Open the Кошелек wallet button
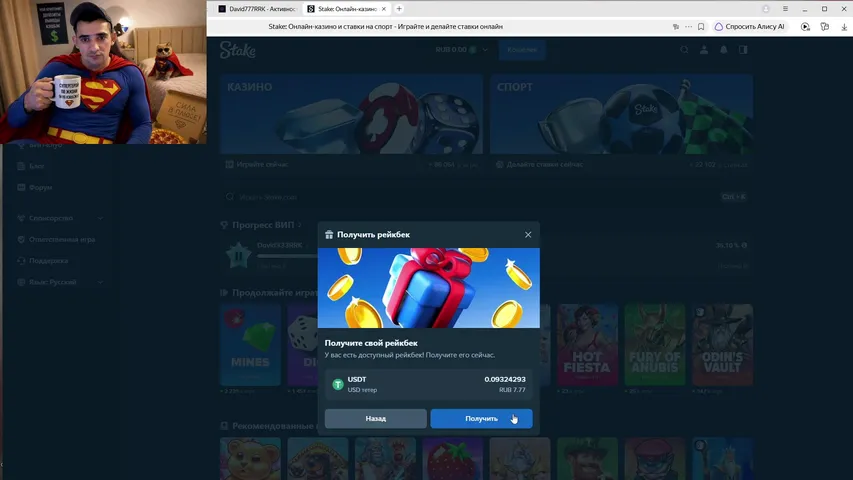The image size is (853, 480). 522,50
